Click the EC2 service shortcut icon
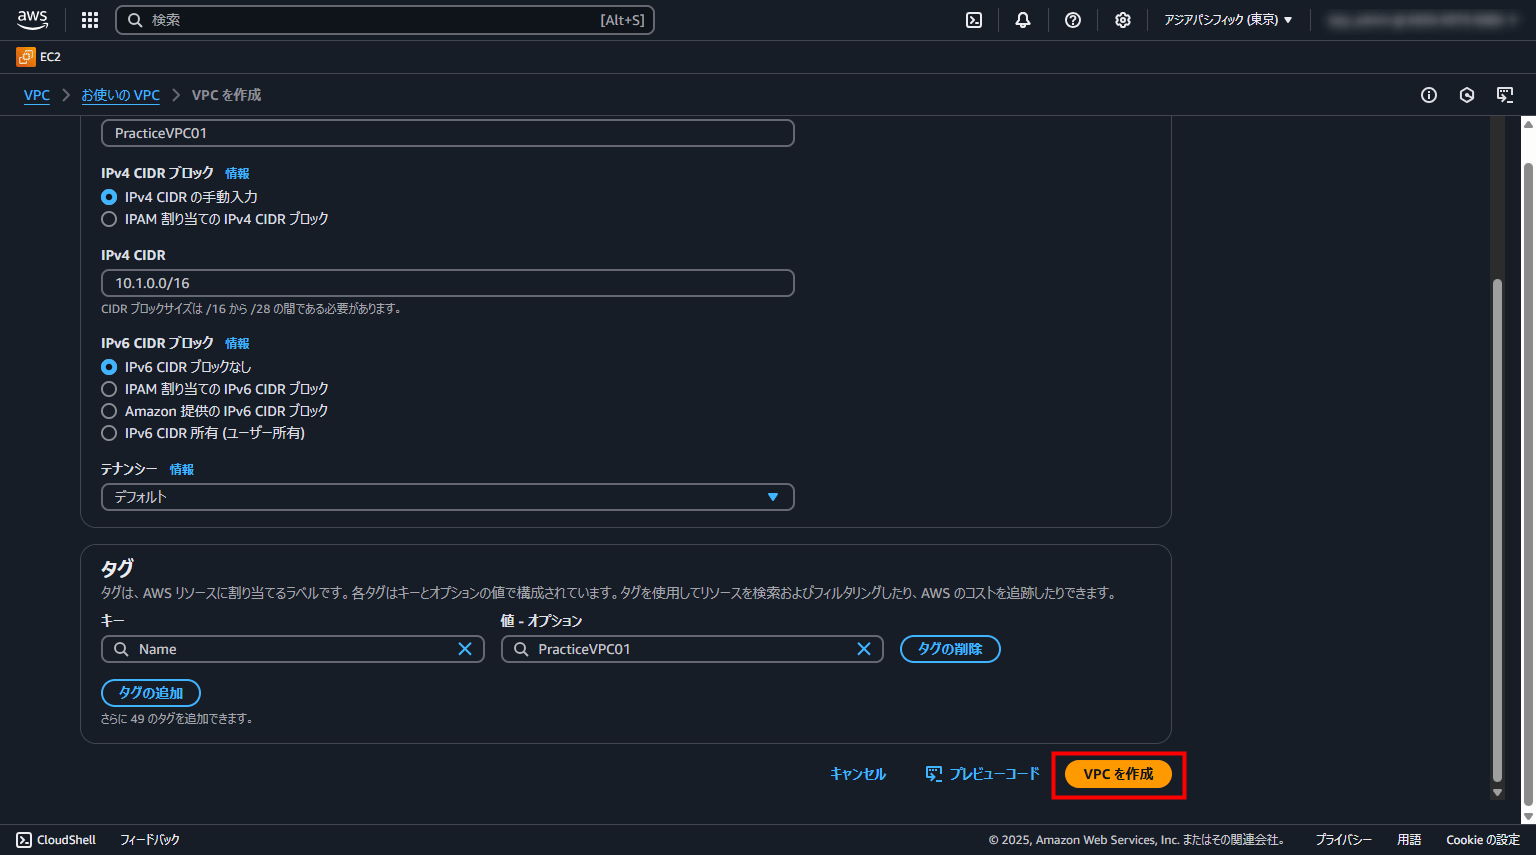The width and height of the screenshot is (1536, 855). (x=26, y=57)
